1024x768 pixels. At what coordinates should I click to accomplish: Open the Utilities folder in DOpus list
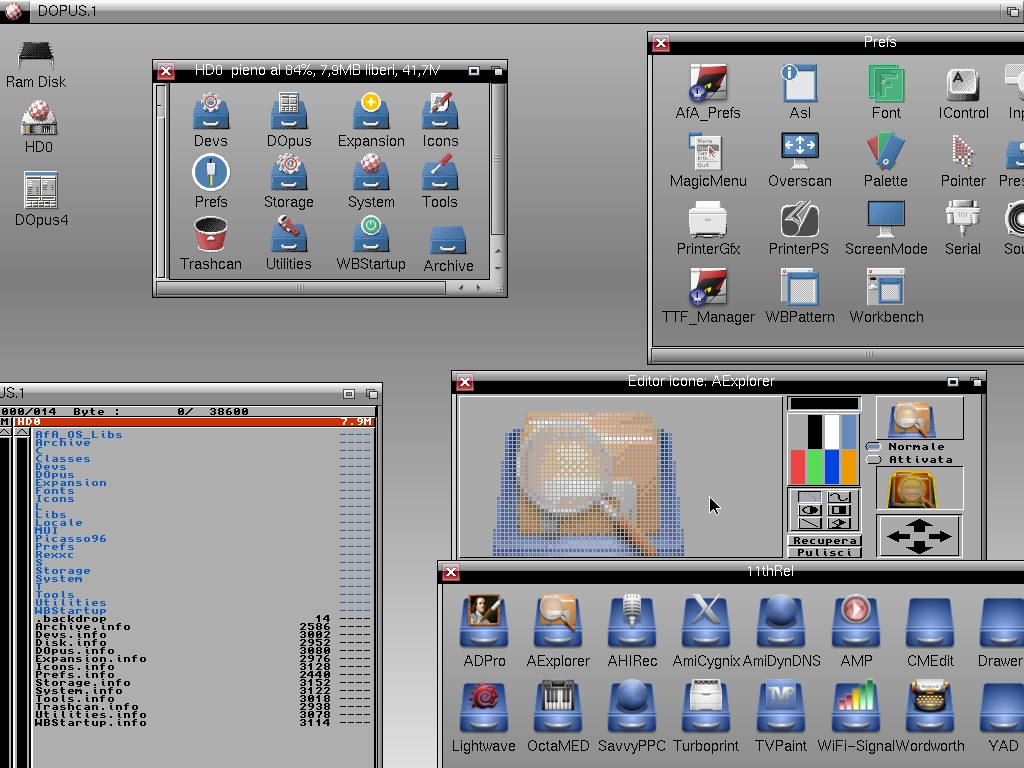tap(70, 603)
